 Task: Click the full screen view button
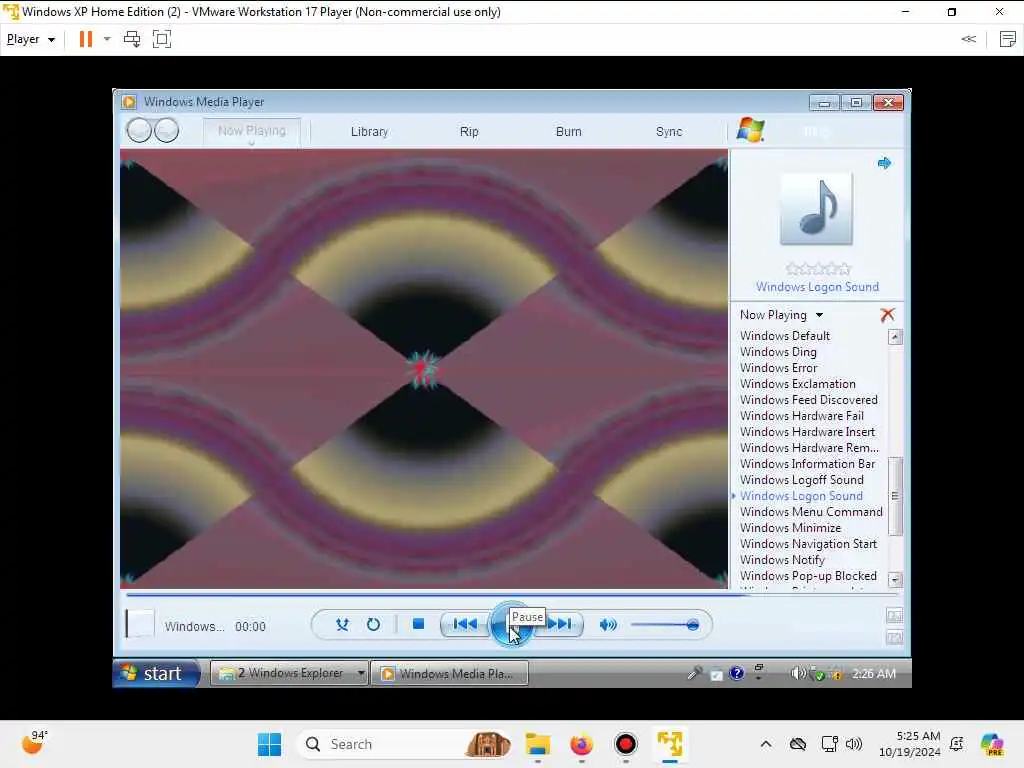pyautogui.click(x=894, y=615)
